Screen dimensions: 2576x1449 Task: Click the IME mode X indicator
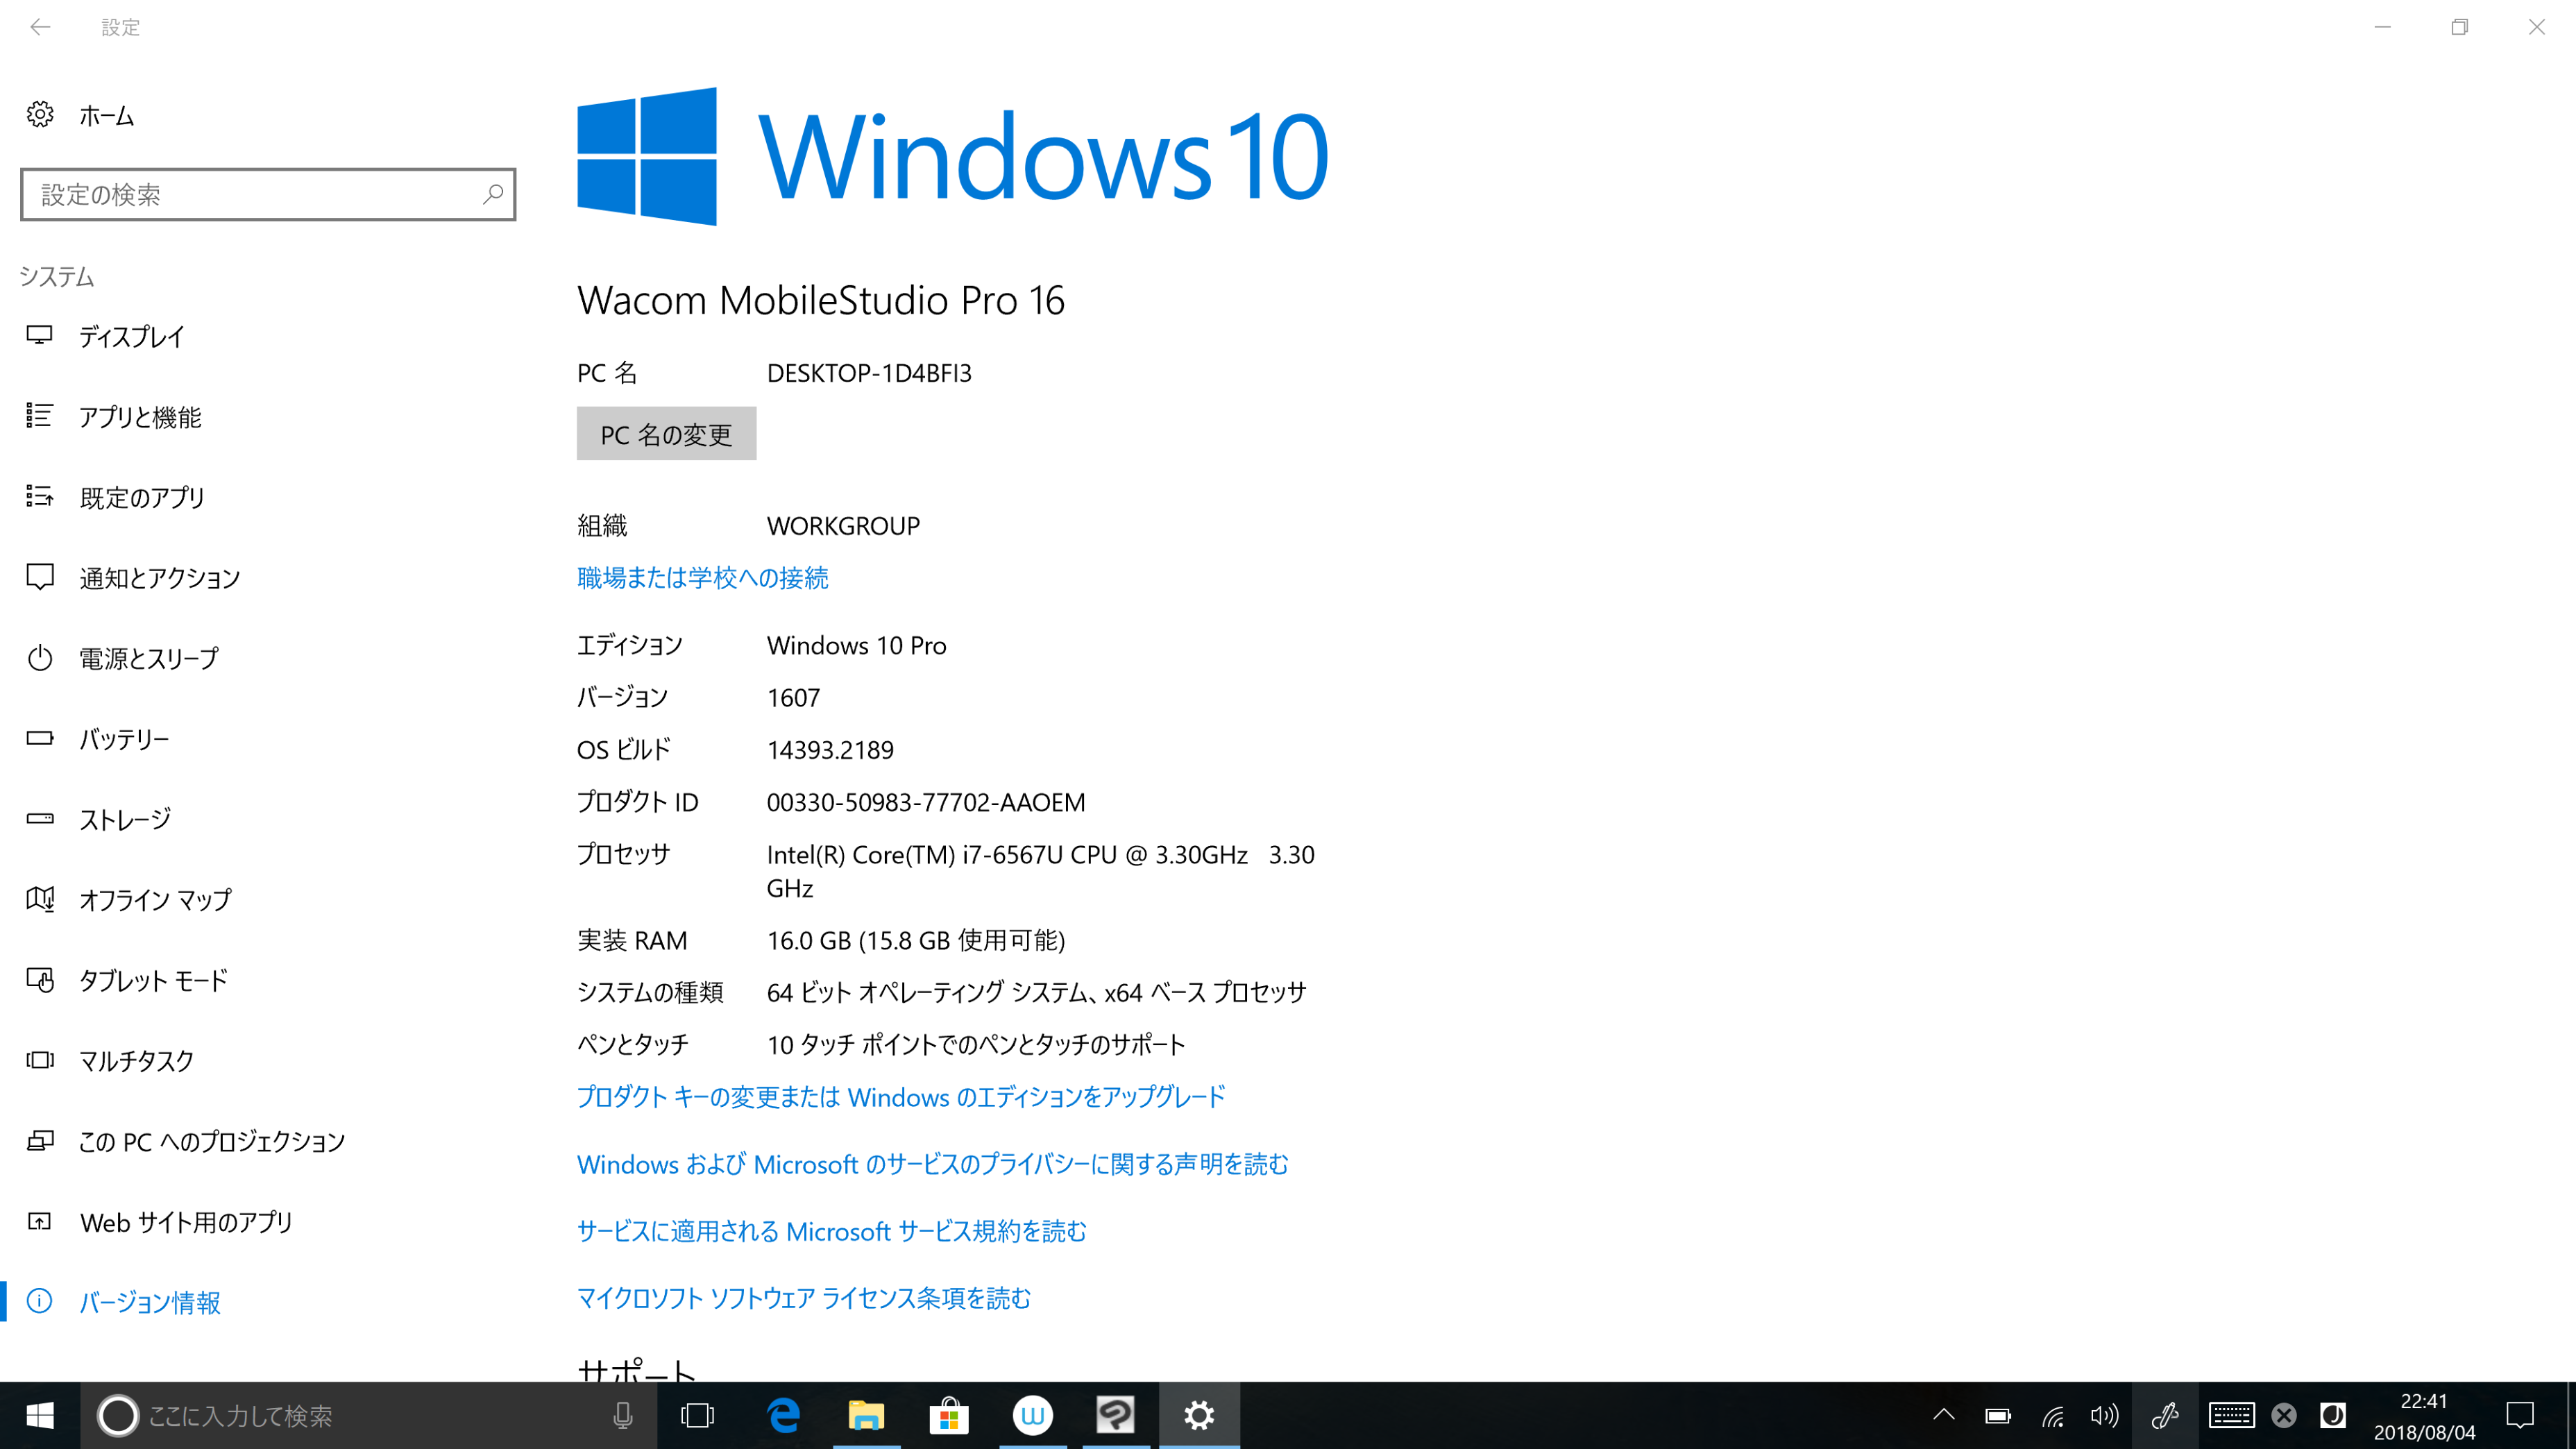2284,1415
